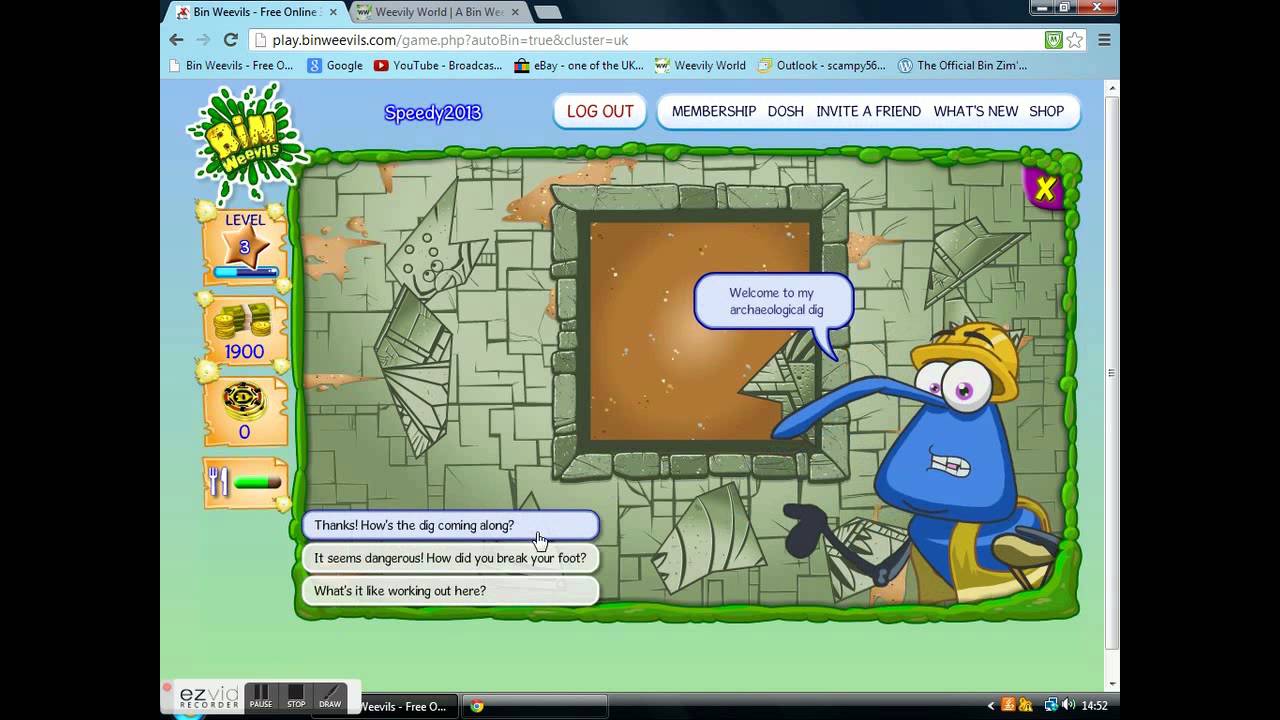Open the SHOP menu item
This screenshot has width=1280, height=720.
pyautogui.click(x=1046, y=111)
